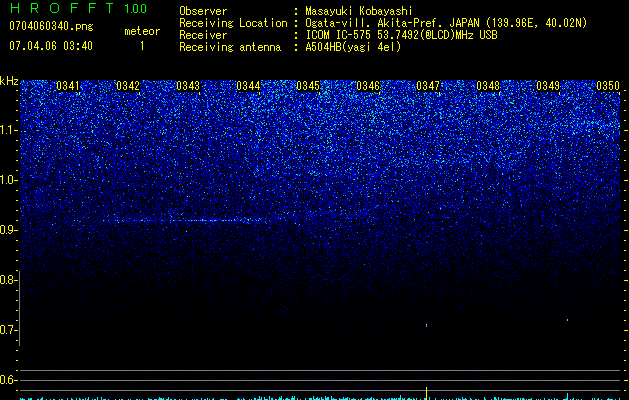This screenshot has width=629, height=400.
Task: Click the 0346 time marker
Action: point(368,86)
